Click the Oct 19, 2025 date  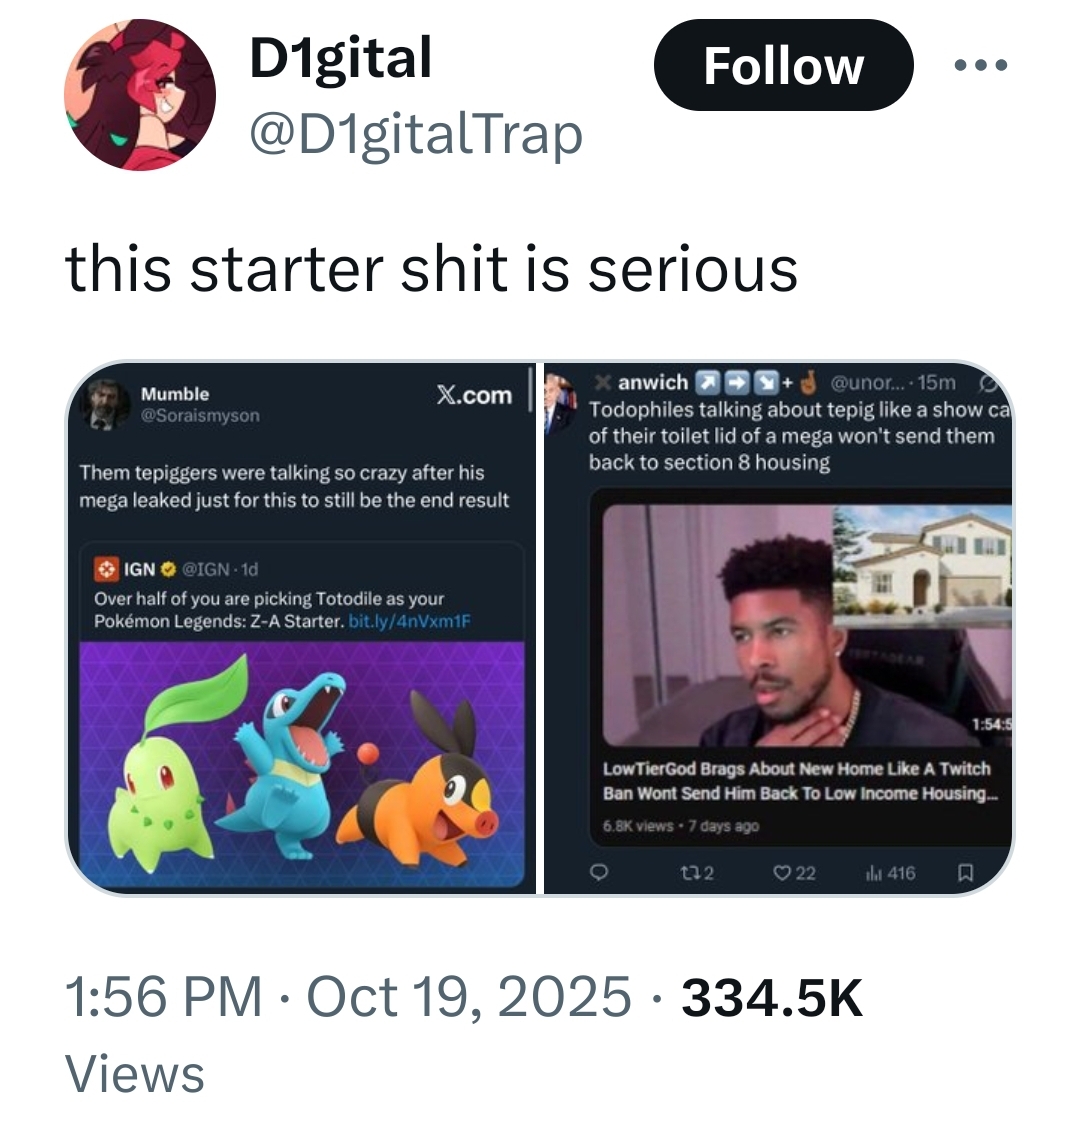point(469,997)
